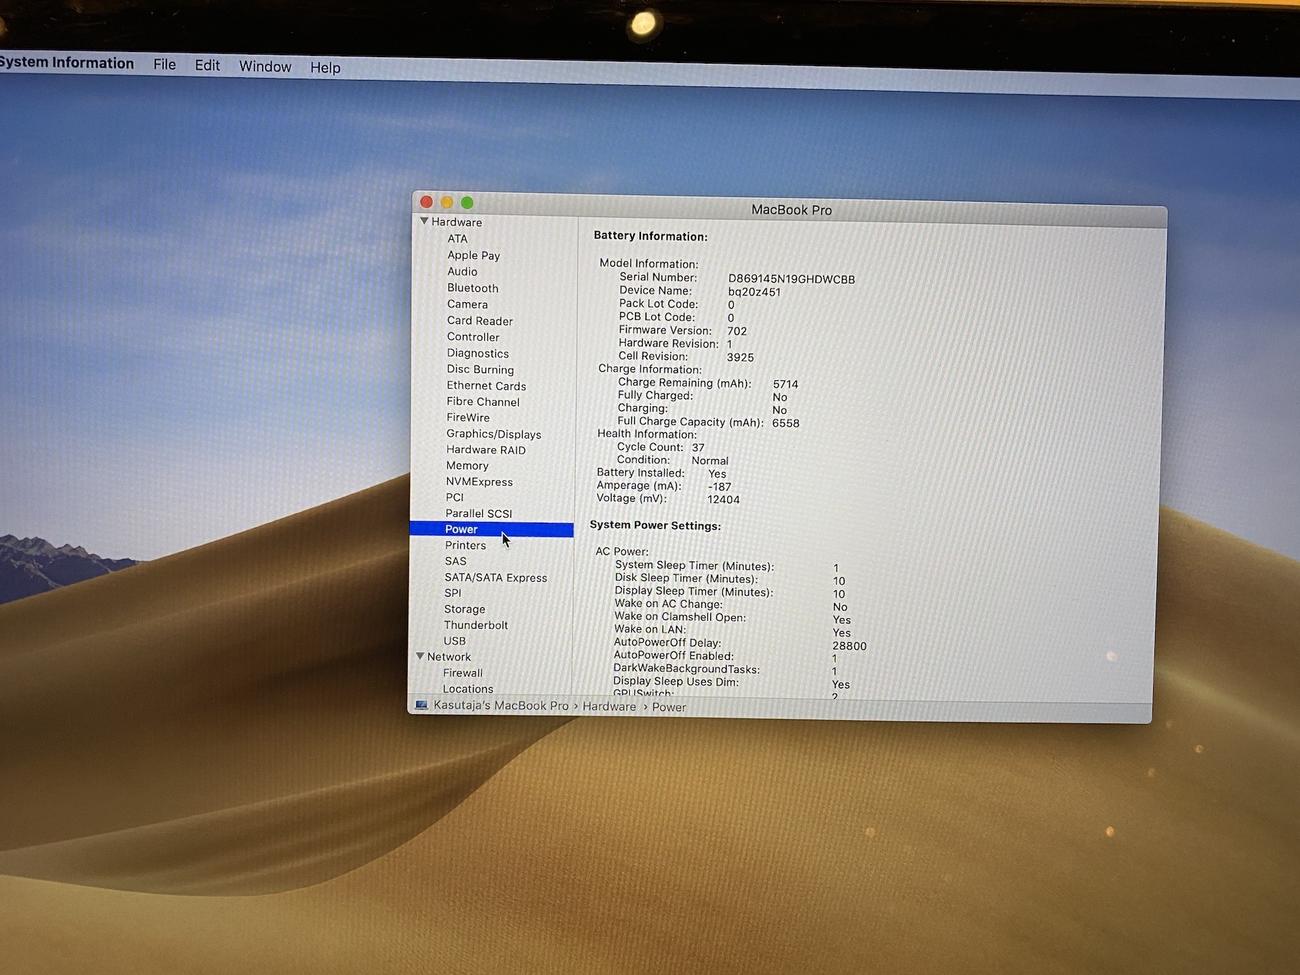Image resolution: width=1300 pixels, height=975 pixels.
Task: Open the File menu
Action: 165,65
